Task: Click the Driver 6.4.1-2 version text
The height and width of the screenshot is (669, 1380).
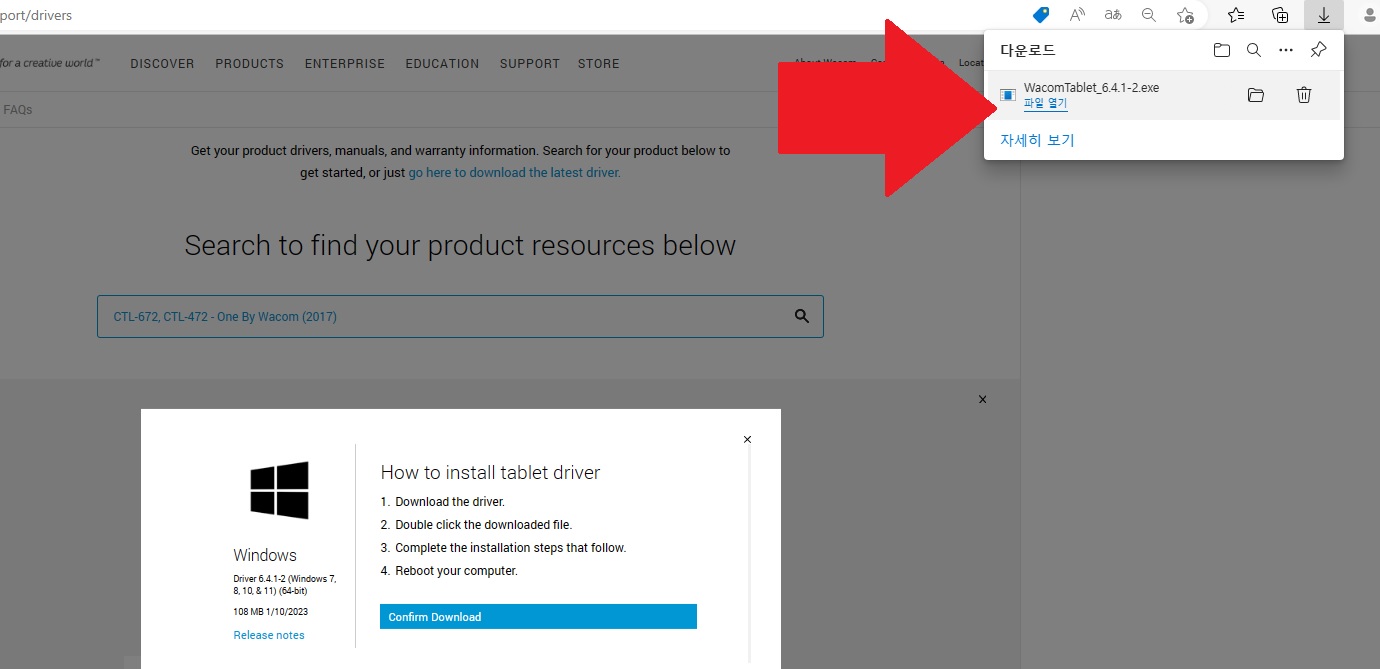Action: point(285,585)
